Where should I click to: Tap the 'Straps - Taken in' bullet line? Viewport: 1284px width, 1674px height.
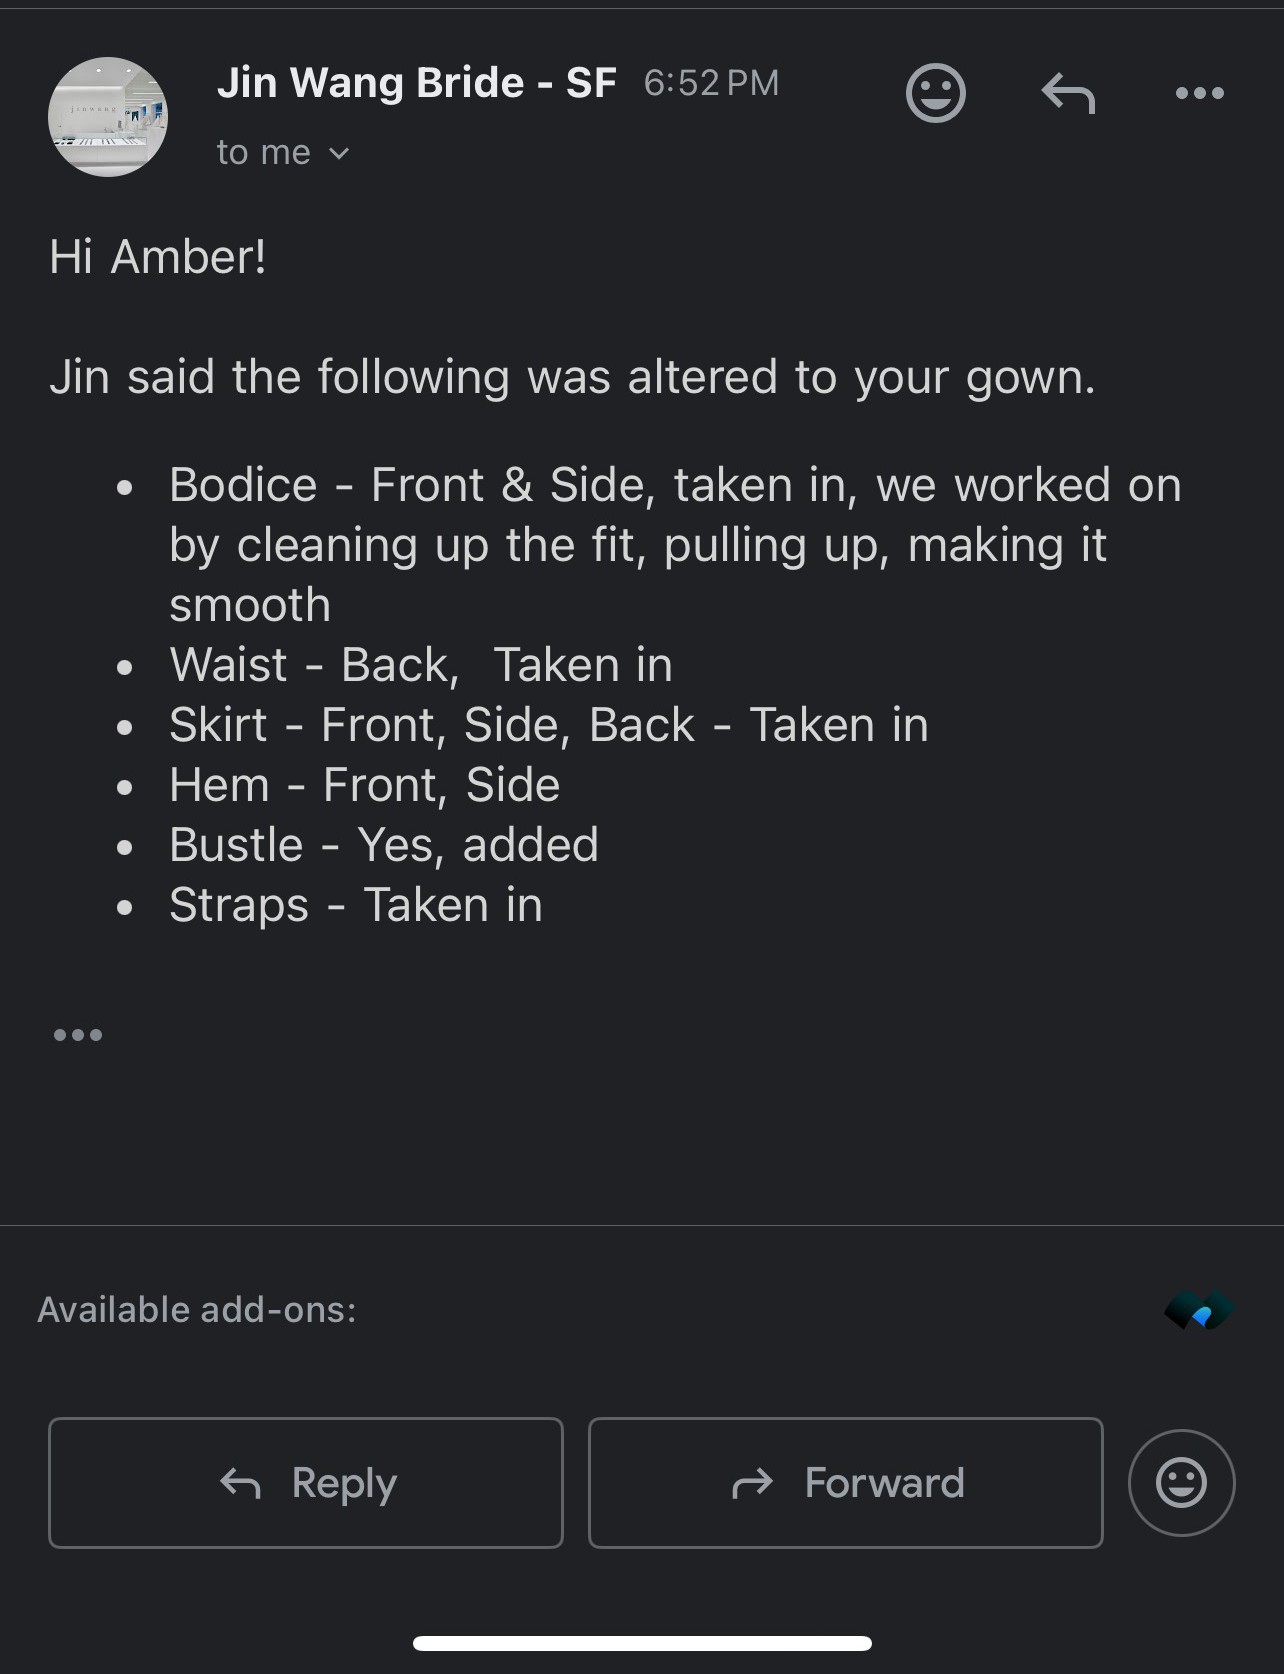[x=356, y=906]
